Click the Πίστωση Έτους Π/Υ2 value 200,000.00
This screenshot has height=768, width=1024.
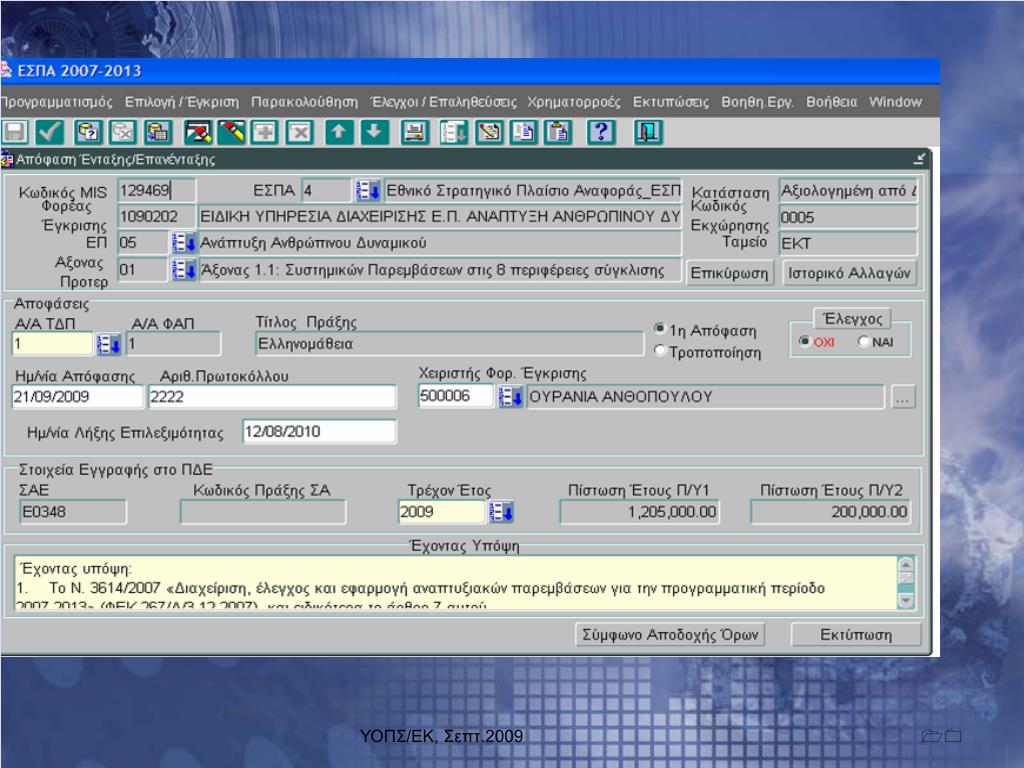pyautogui.click(x=831, y=511)
